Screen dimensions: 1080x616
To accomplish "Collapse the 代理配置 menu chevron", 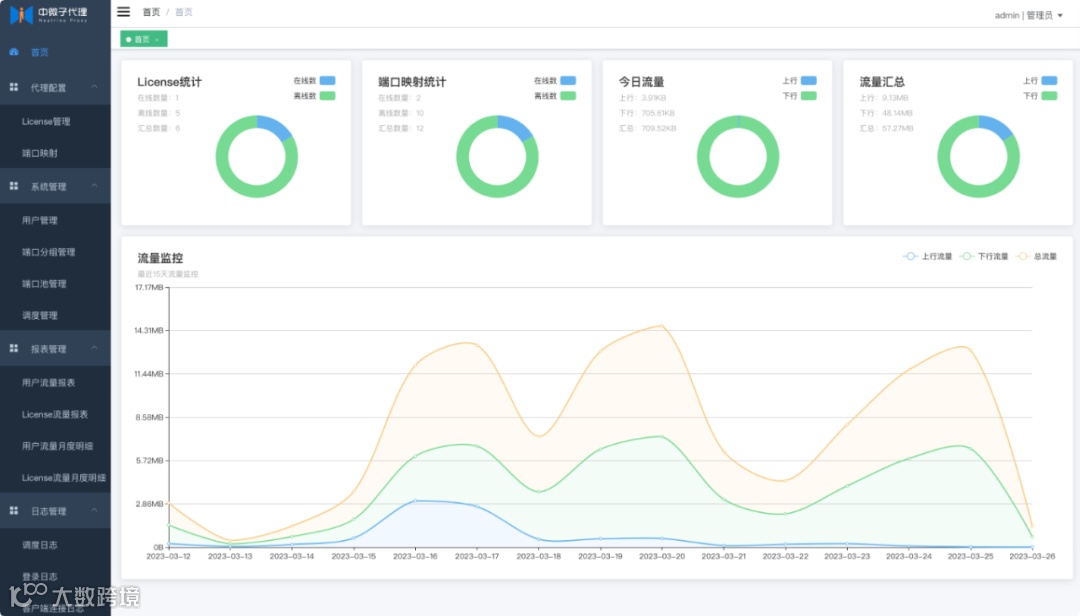I will [x=94, y=87].
